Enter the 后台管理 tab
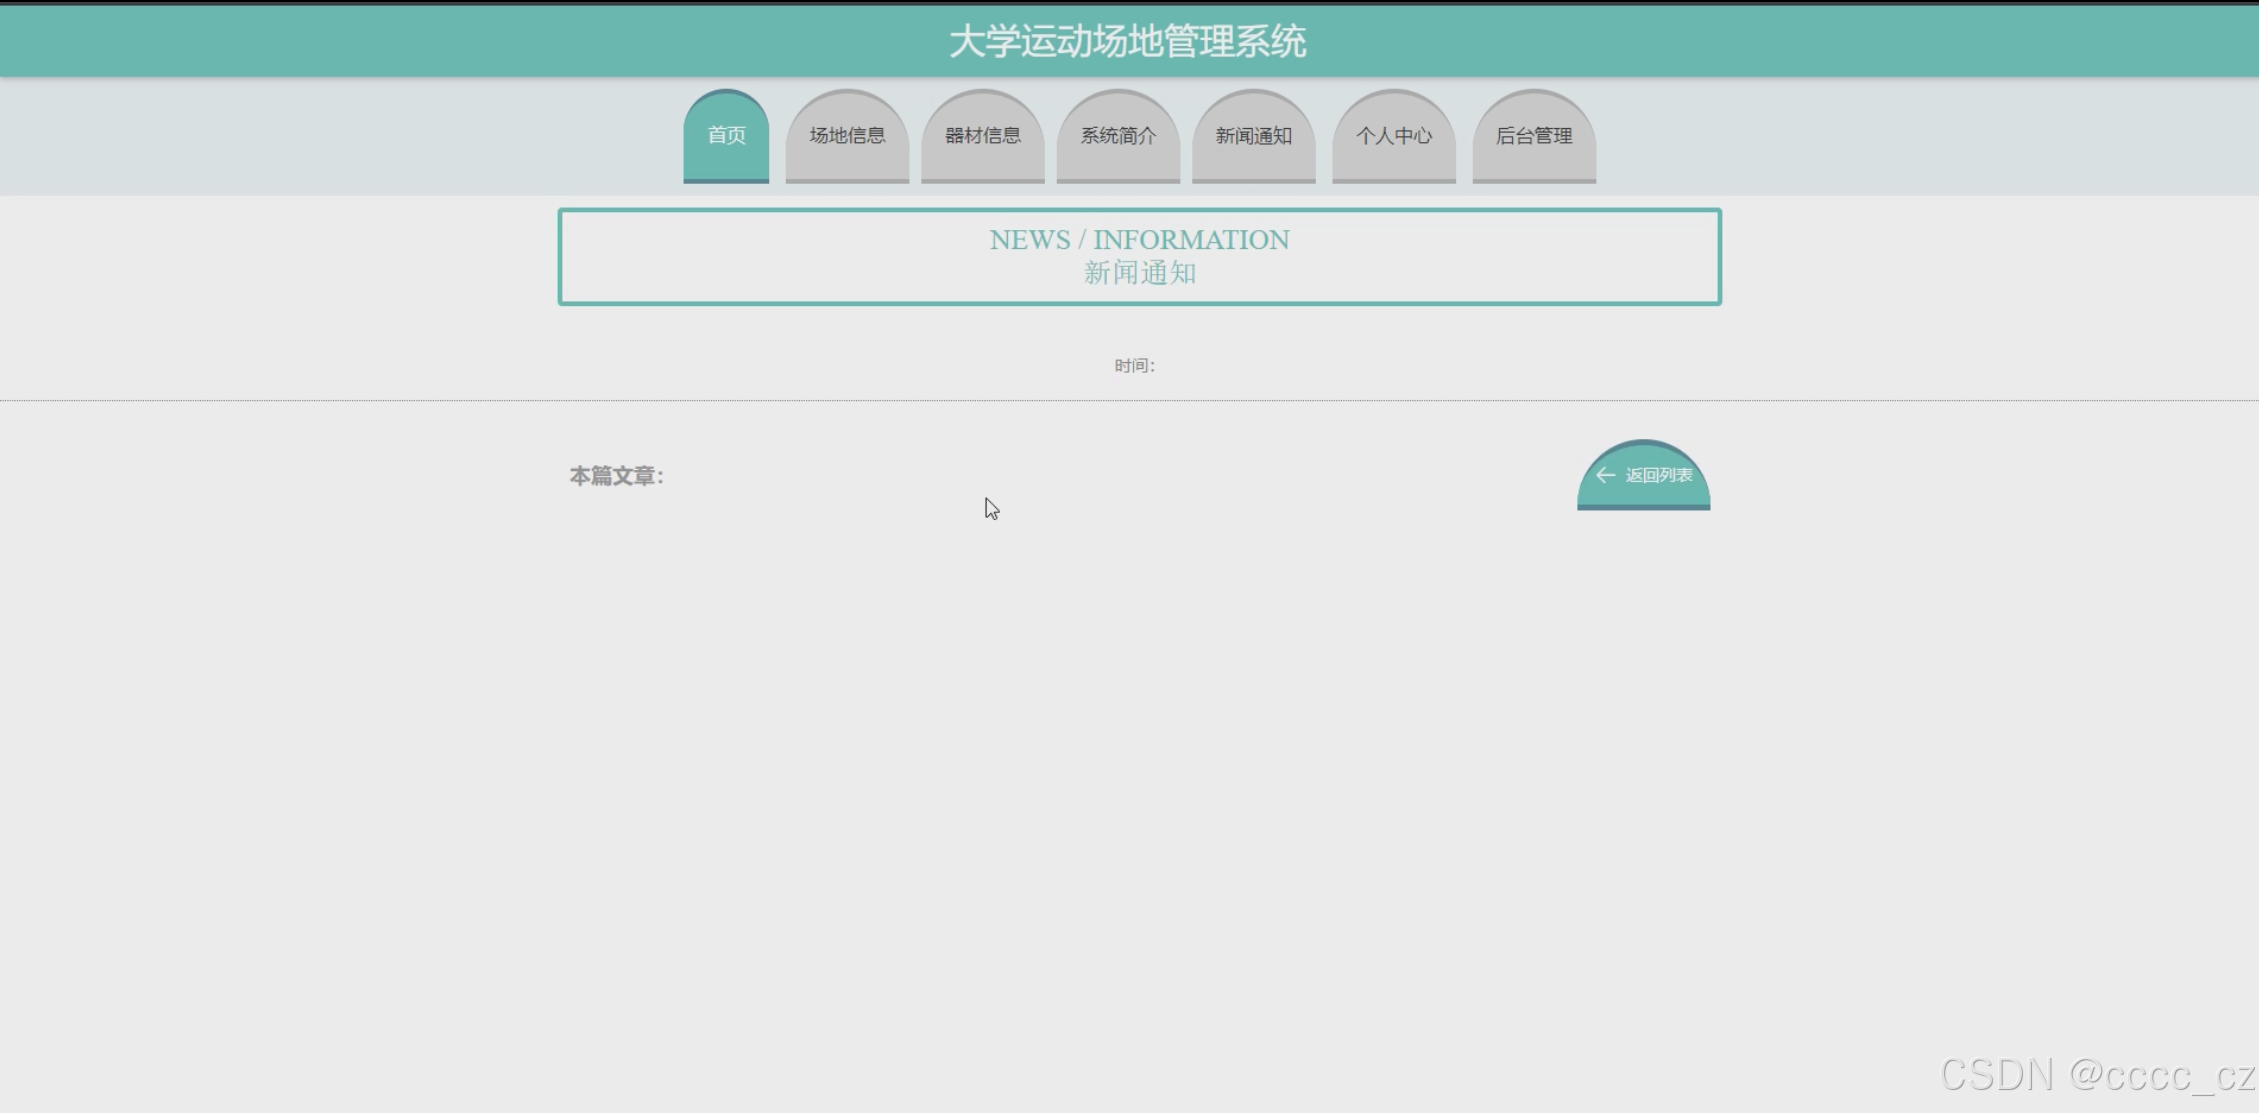 [x=1533, y=136]
